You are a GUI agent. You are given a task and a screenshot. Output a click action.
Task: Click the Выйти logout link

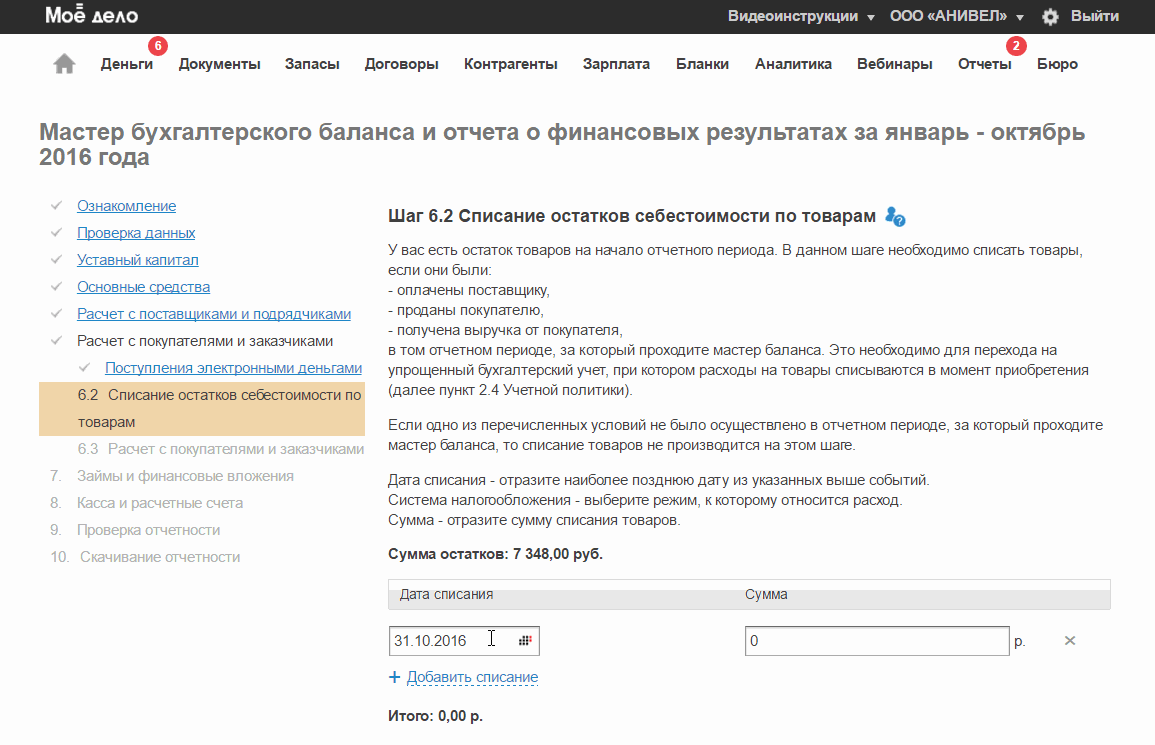click(x=1095, y=17)
